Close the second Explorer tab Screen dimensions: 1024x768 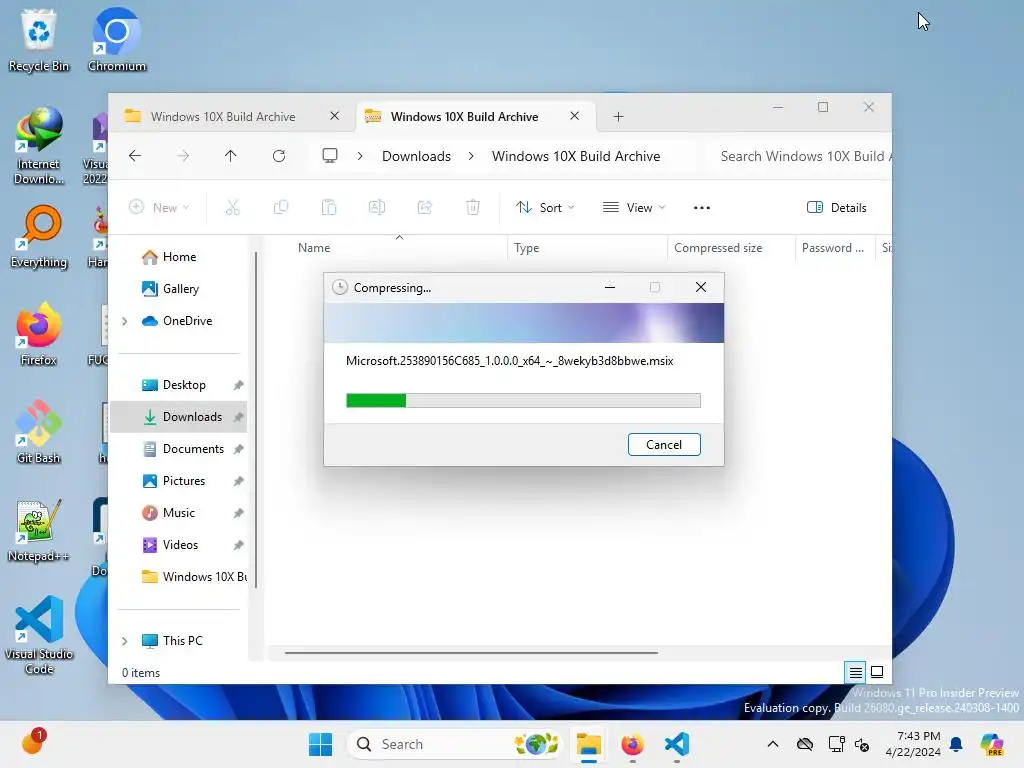575,116
